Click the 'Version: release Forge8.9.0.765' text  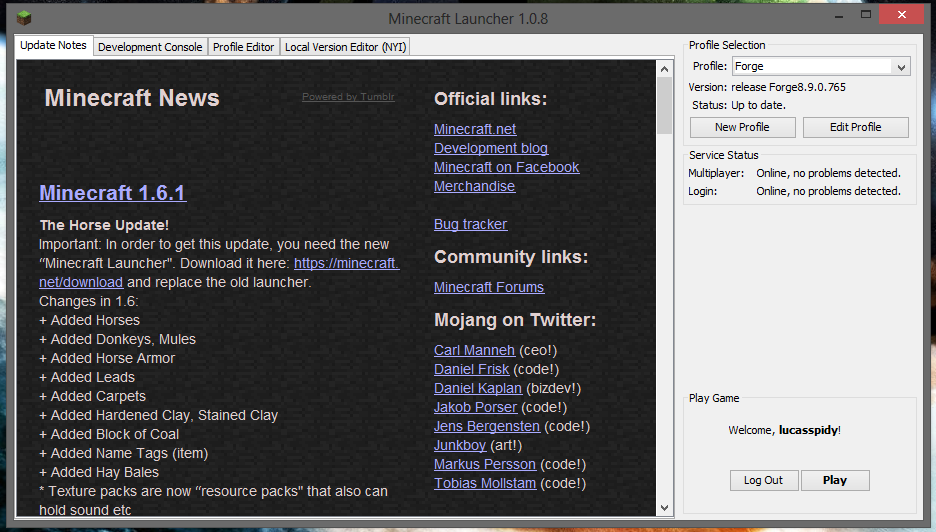(x=767, y=87)
